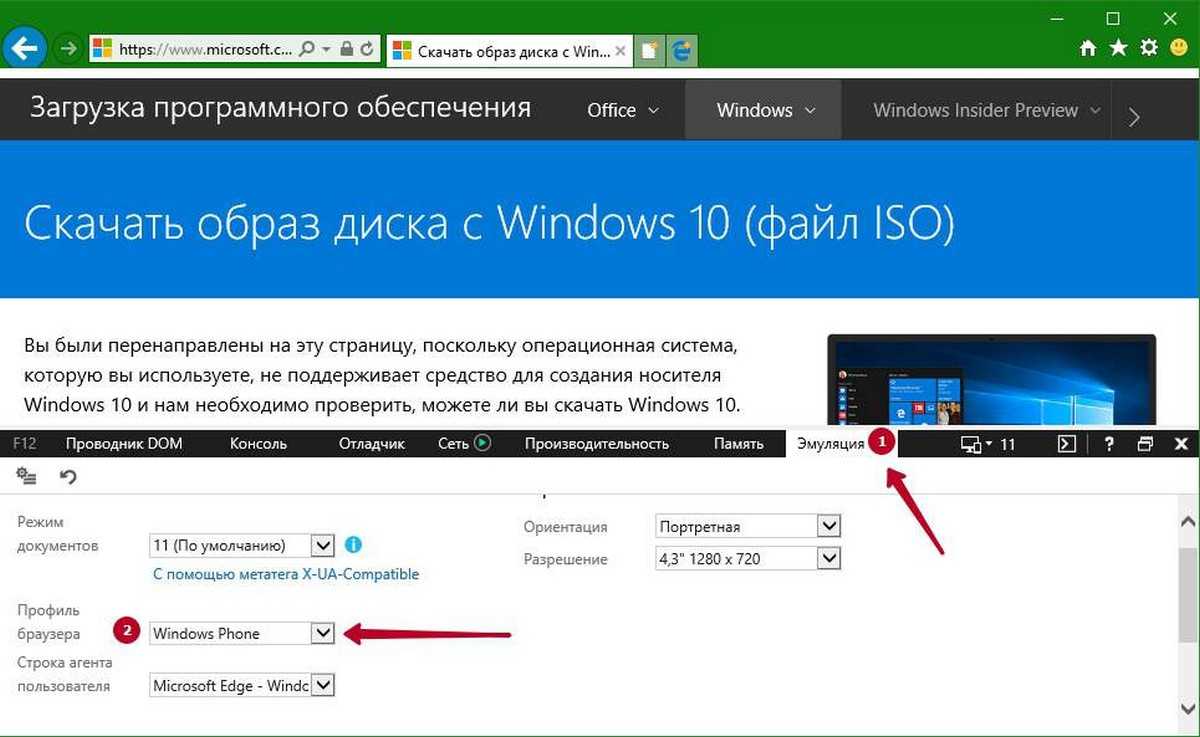Click the Forward navigation arrow
The width and height of the screenshot is (1200, 737).
(x=67, y=48)
